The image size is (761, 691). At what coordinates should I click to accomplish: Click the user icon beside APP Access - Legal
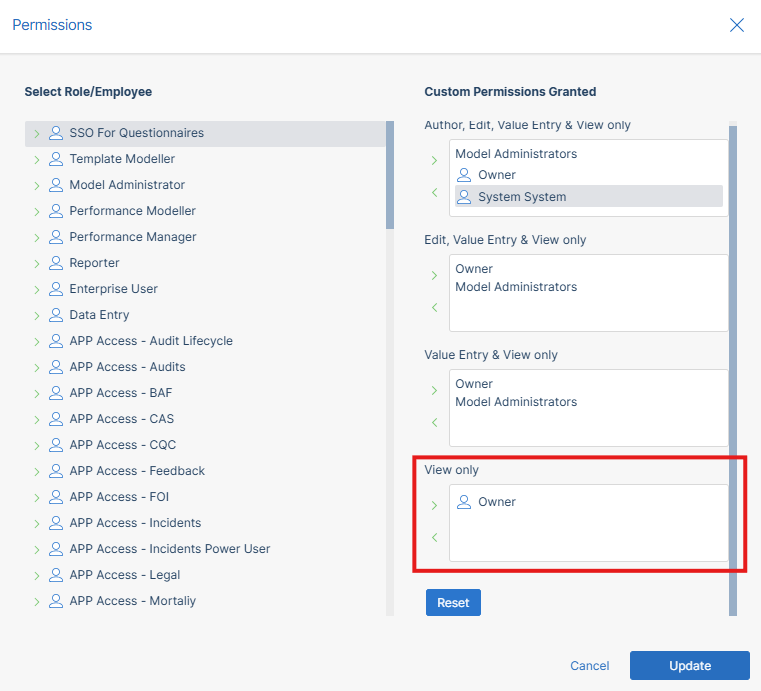56,575
